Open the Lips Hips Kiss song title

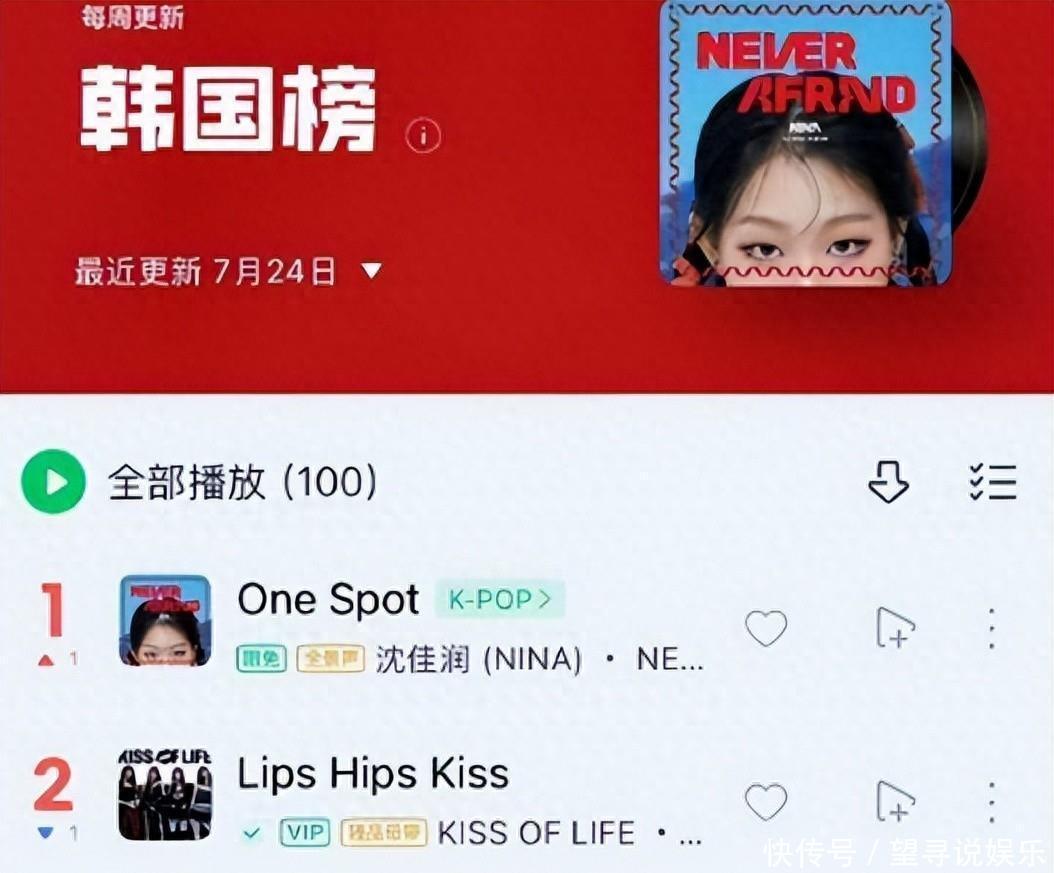pos(373,774)
